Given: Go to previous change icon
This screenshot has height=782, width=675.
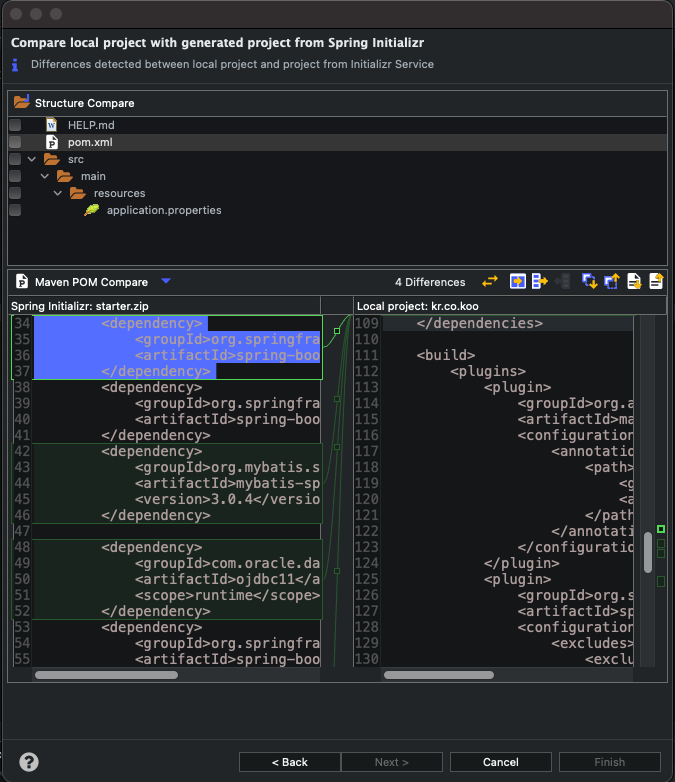Looking at the screenshot, I should pos(656,281).
